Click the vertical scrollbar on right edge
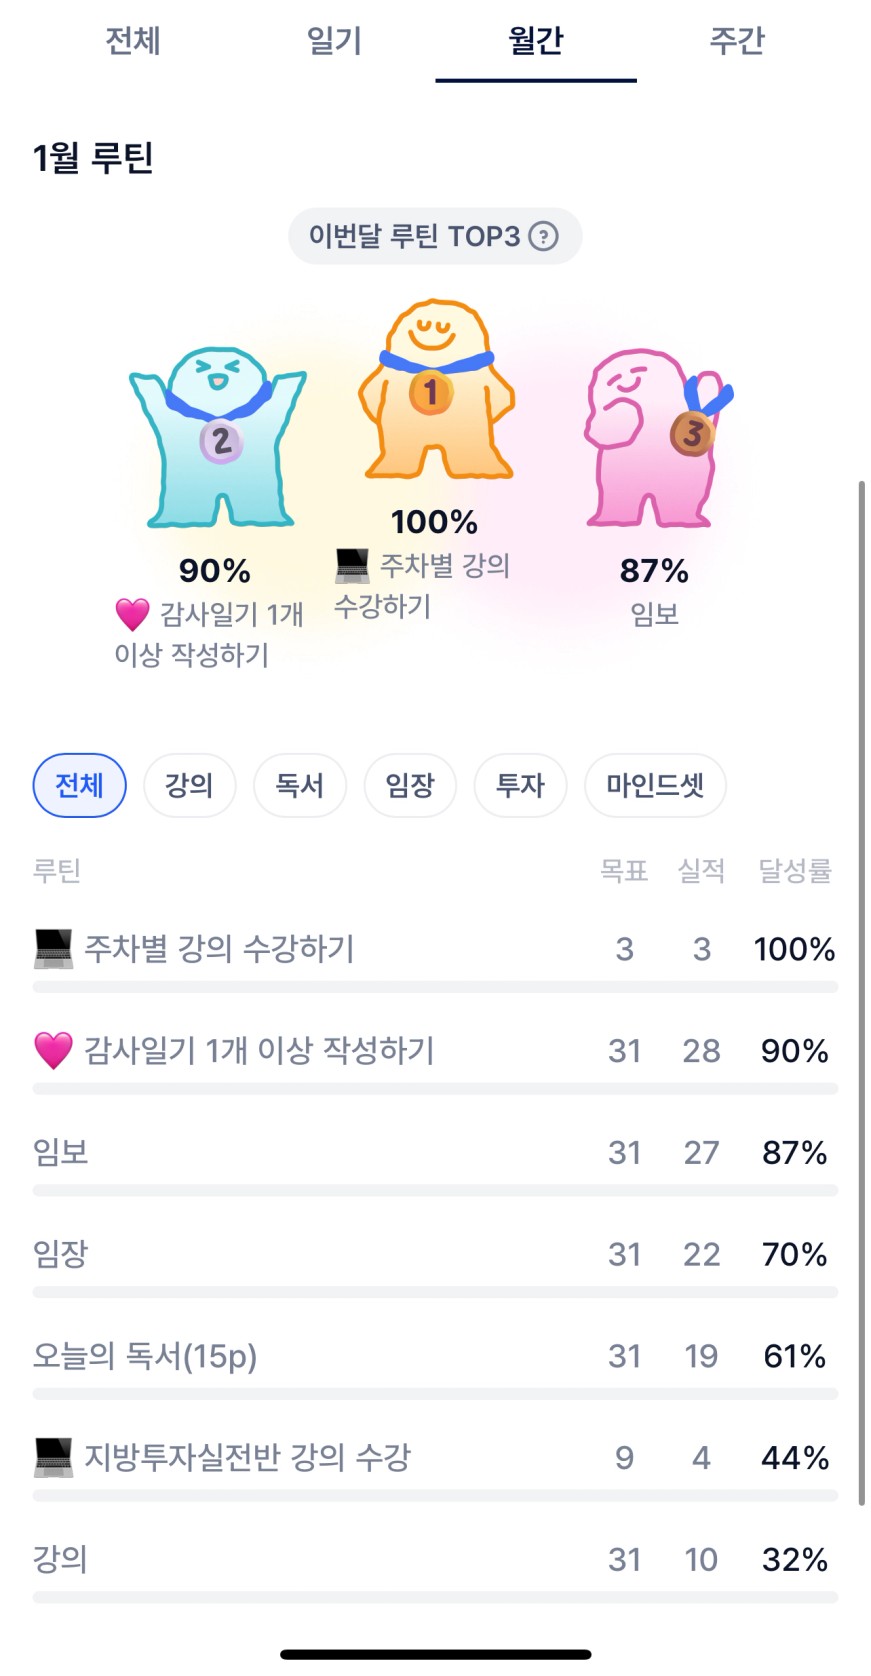Viewport: 871px width, 1676px height. [861, 990]
